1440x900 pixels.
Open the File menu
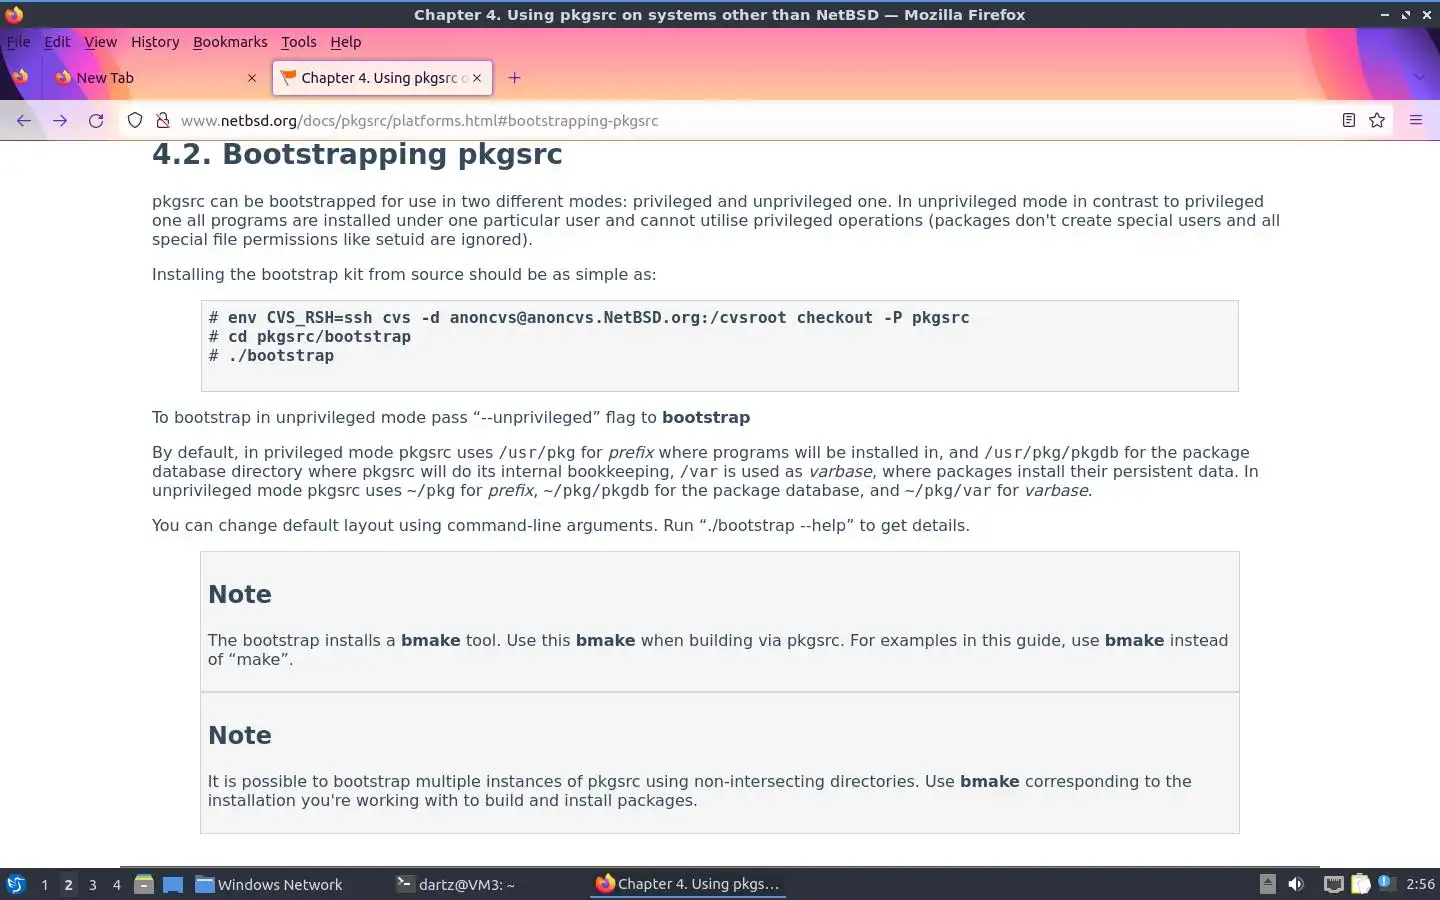[19, 42]
